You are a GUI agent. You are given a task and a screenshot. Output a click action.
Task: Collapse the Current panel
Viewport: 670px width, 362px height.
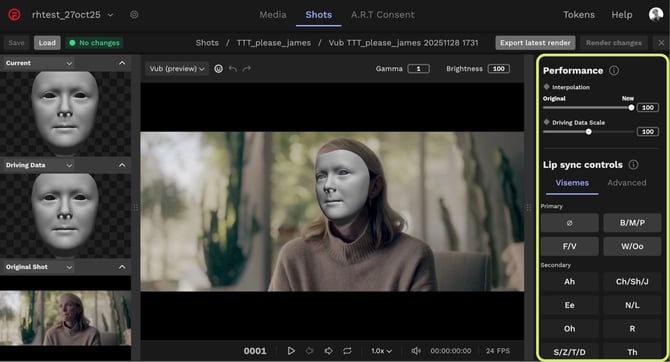pyautogui.click(x=122, y=63)
